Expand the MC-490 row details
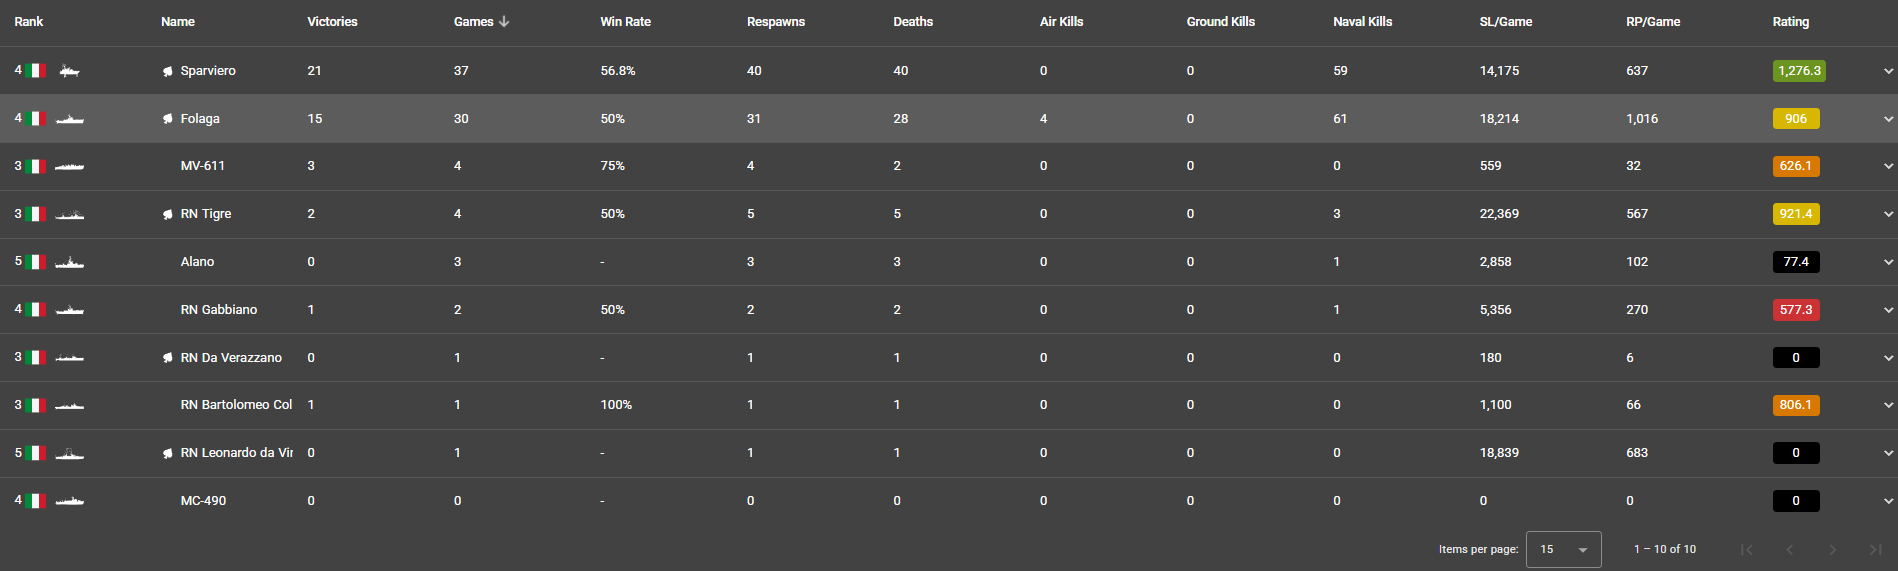 click(1888, 501)
